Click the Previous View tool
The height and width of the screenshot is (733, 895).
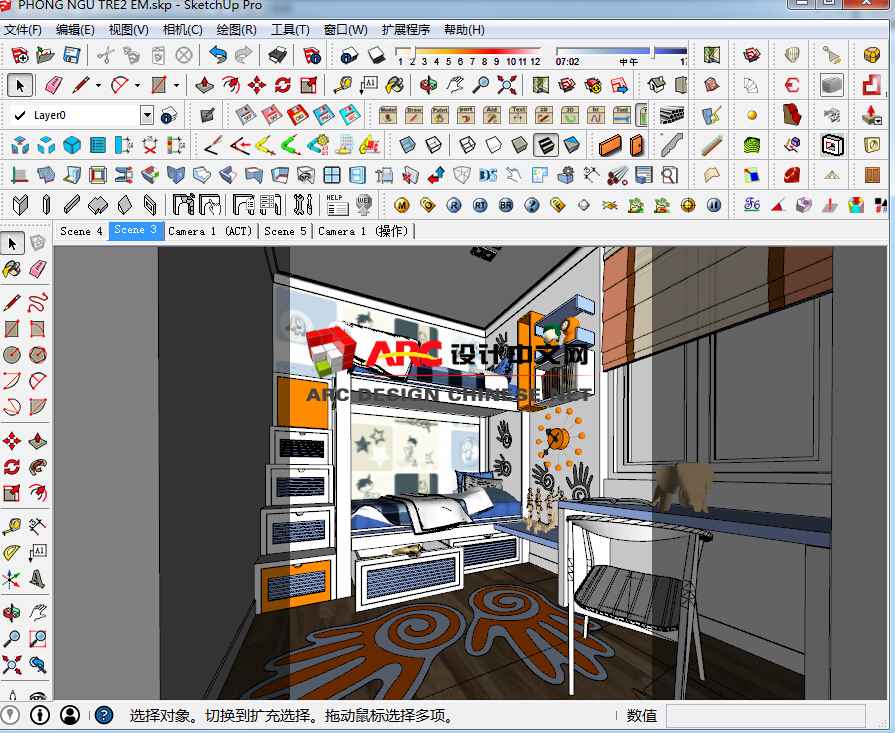(38, 664)
